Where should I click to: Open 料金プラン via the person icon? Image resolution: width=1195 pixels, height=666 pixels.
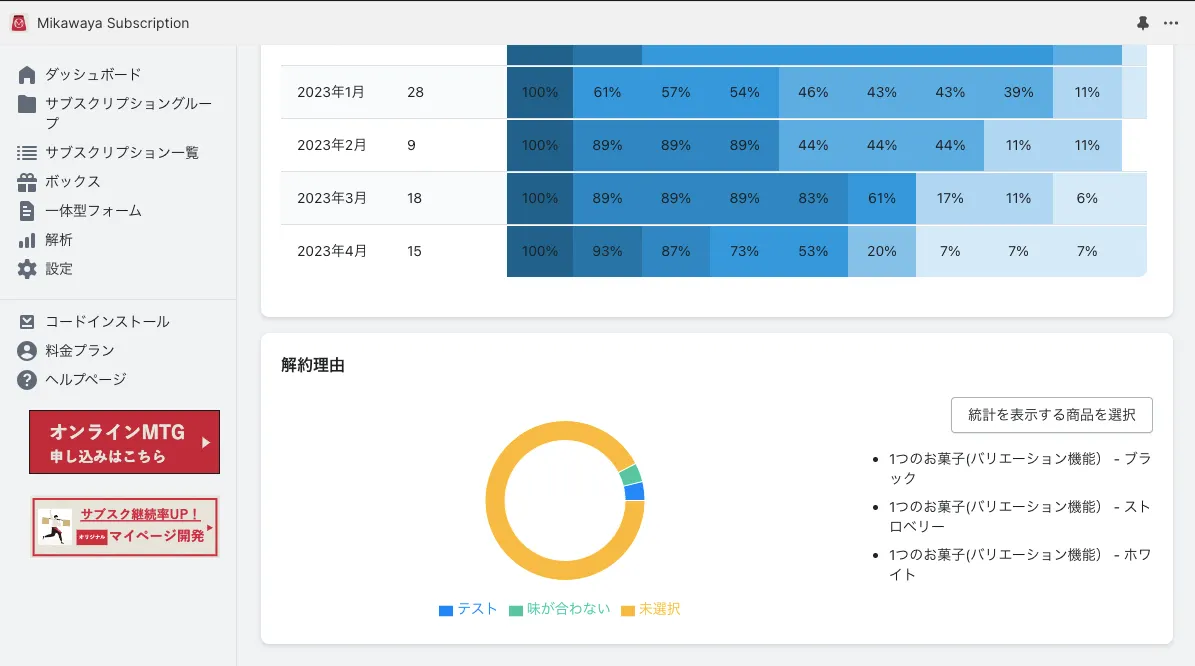27,351
